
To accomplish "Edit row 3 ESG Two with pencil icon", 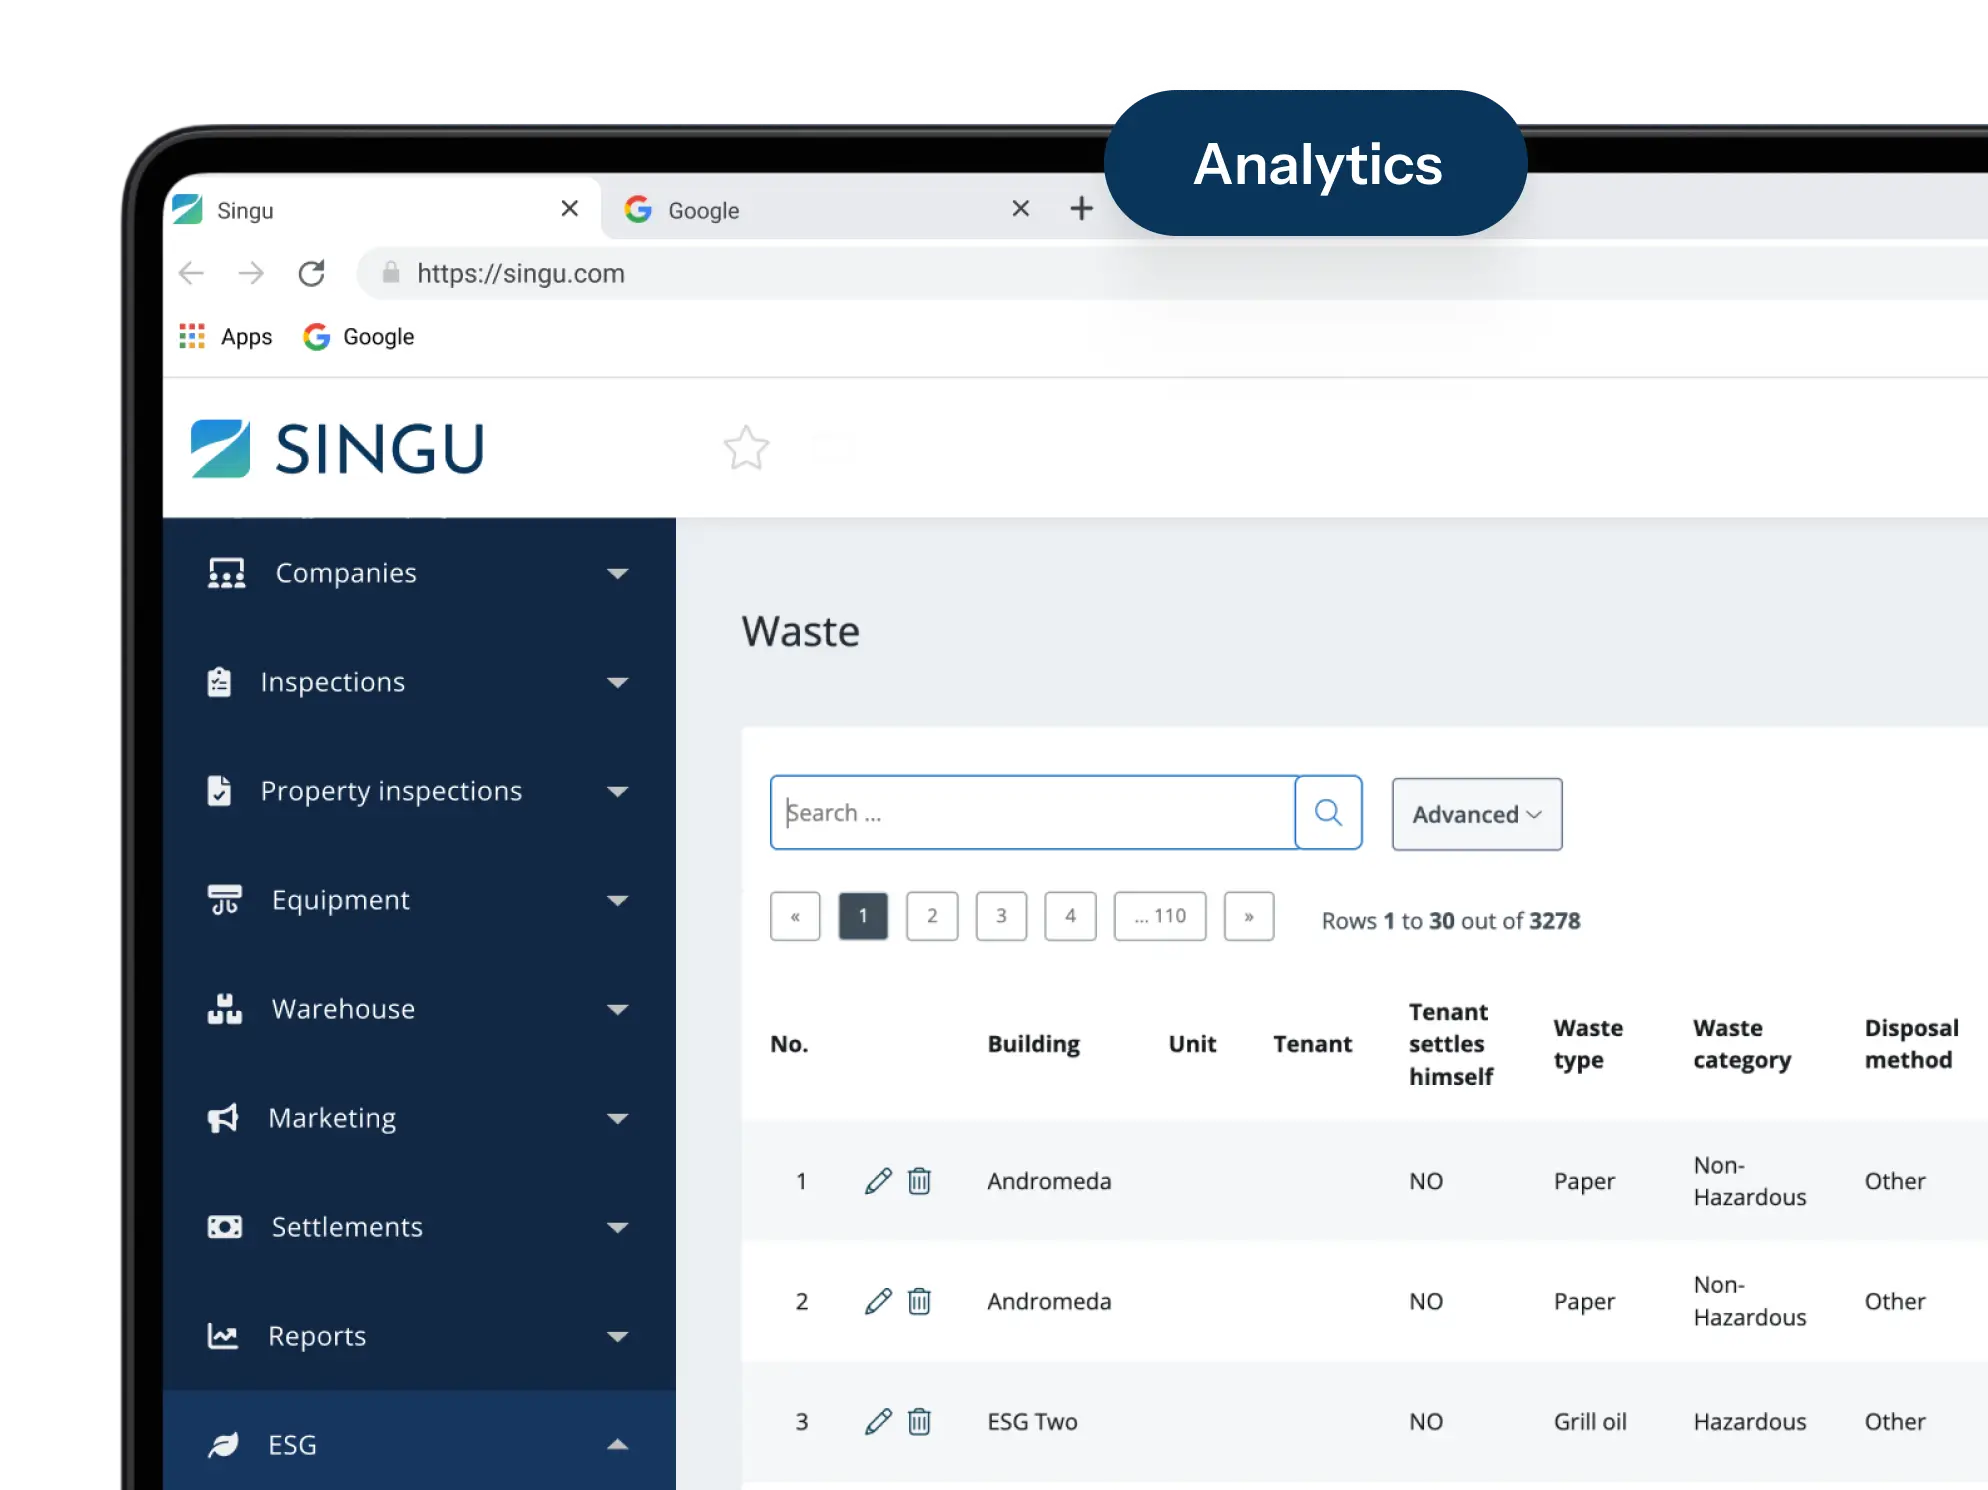I will [878, 1421].
